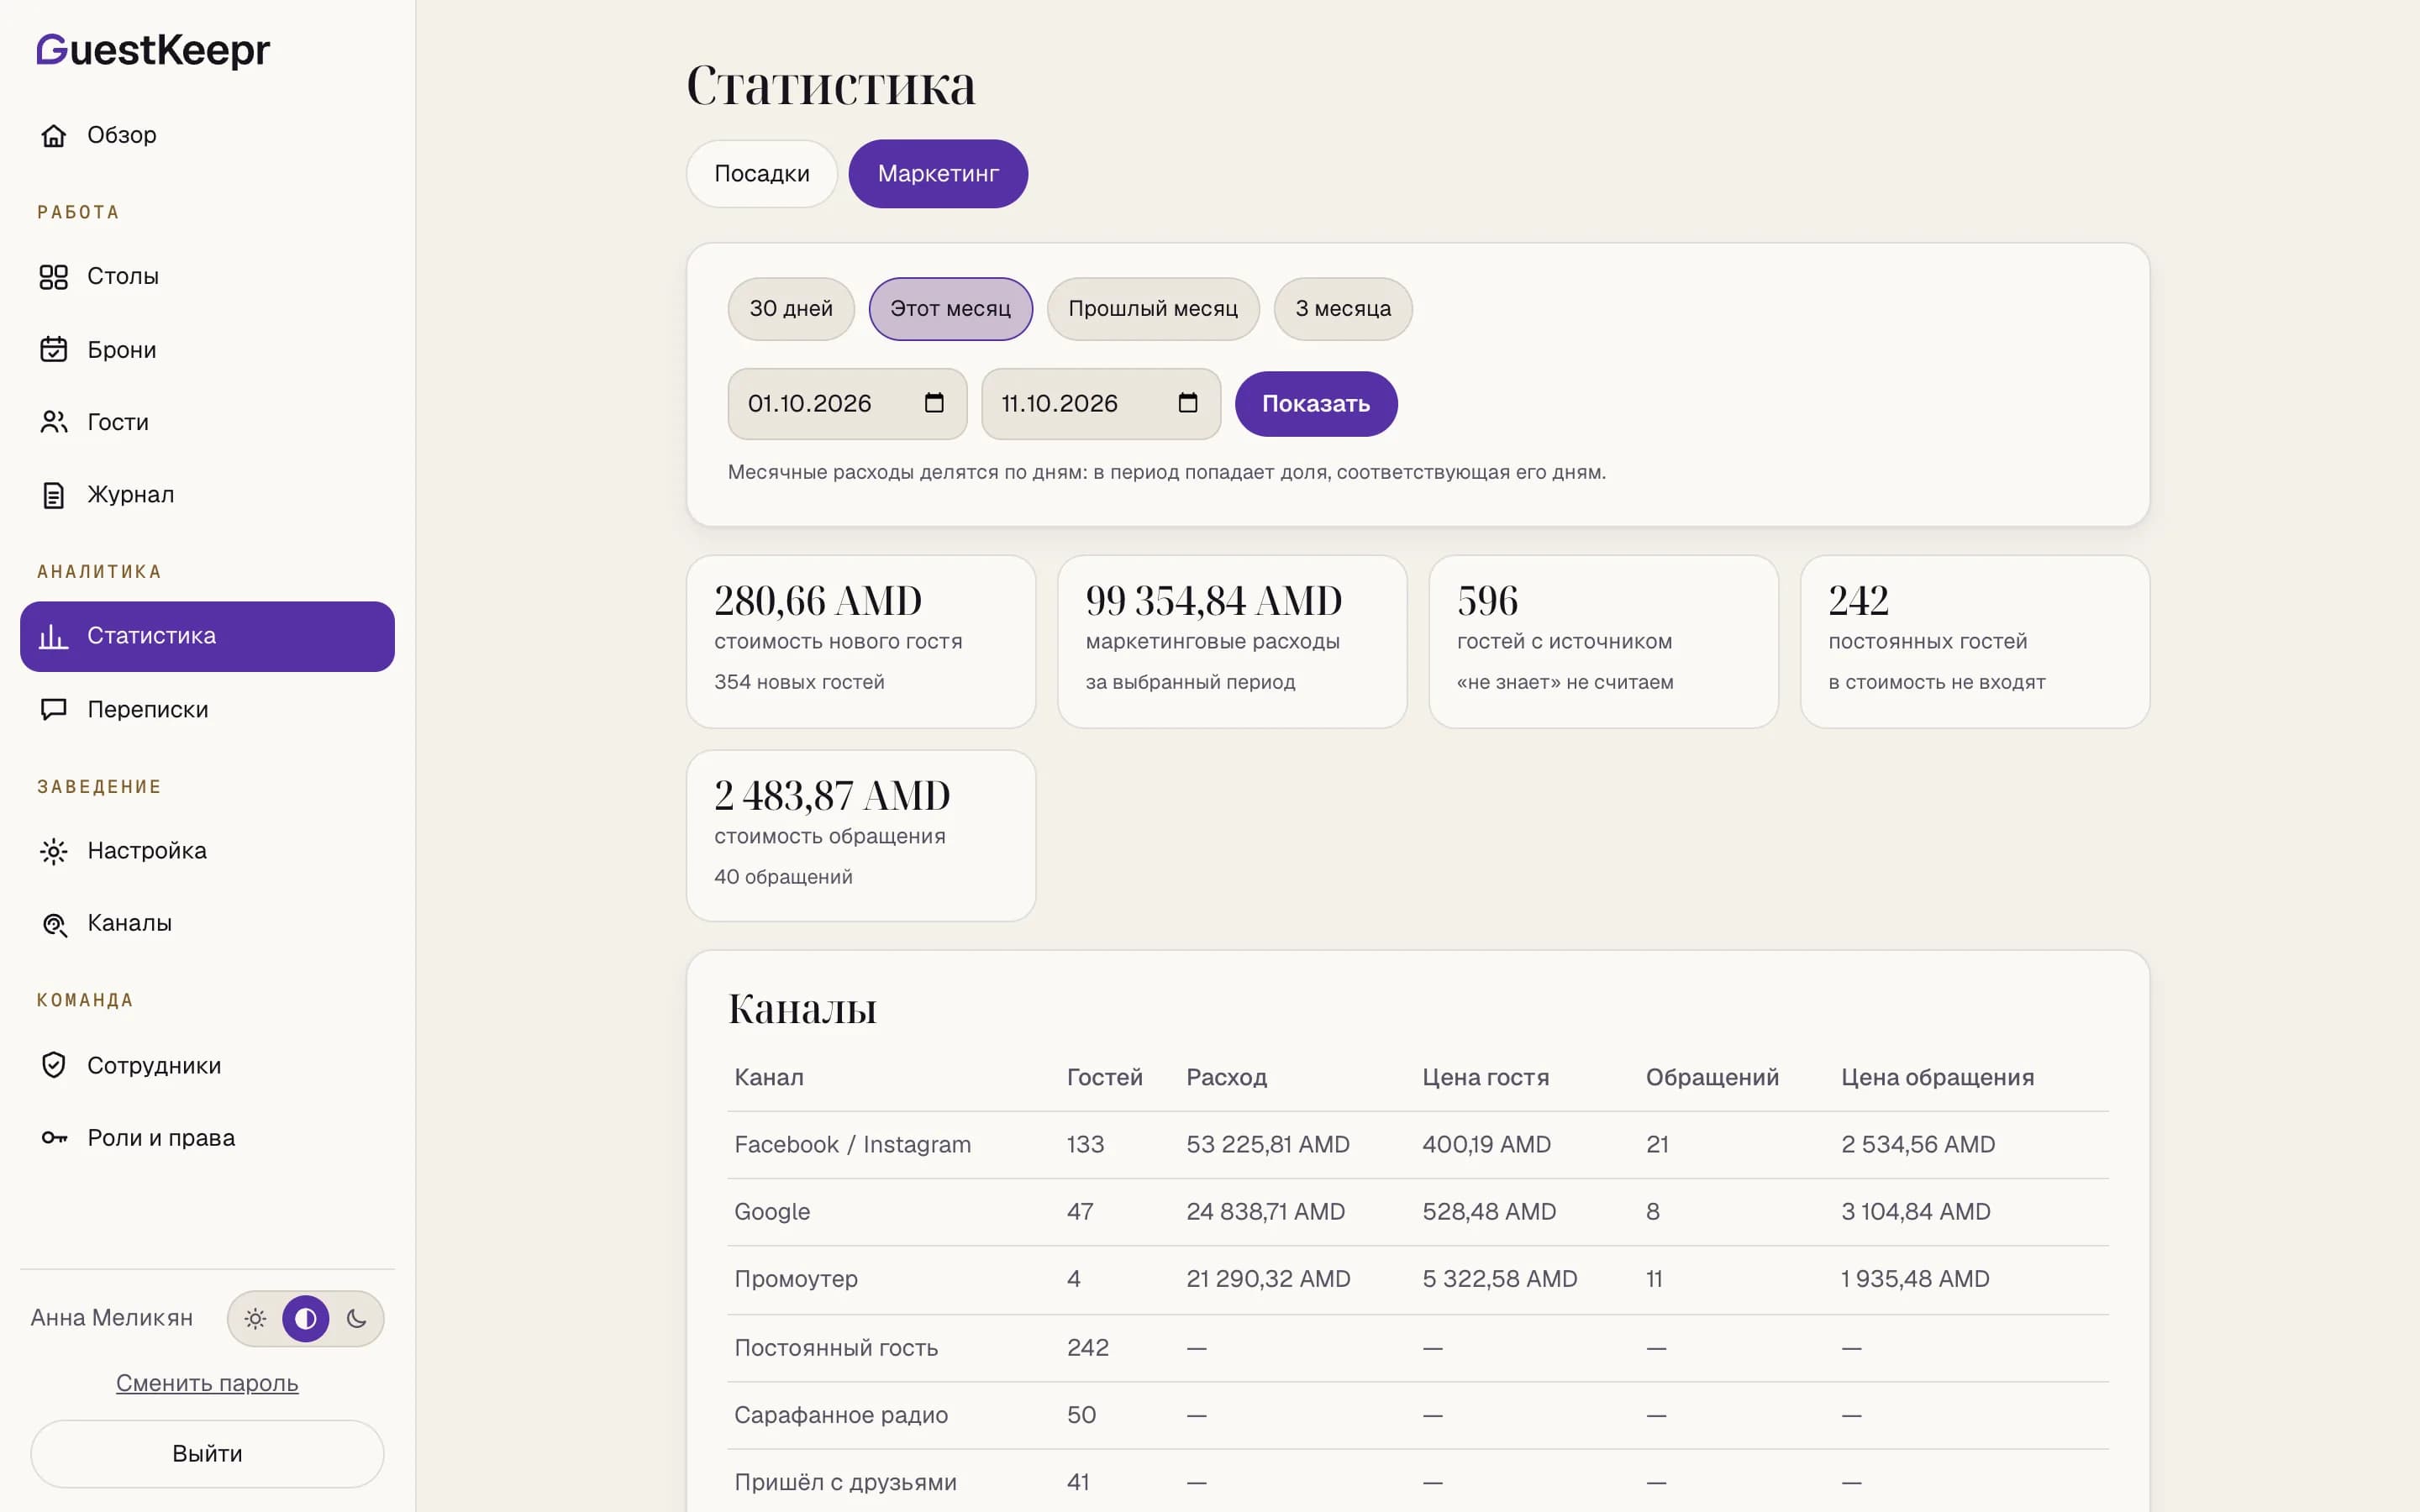
Task: Click the key icon beside Роли и права
Action: 54,1138
